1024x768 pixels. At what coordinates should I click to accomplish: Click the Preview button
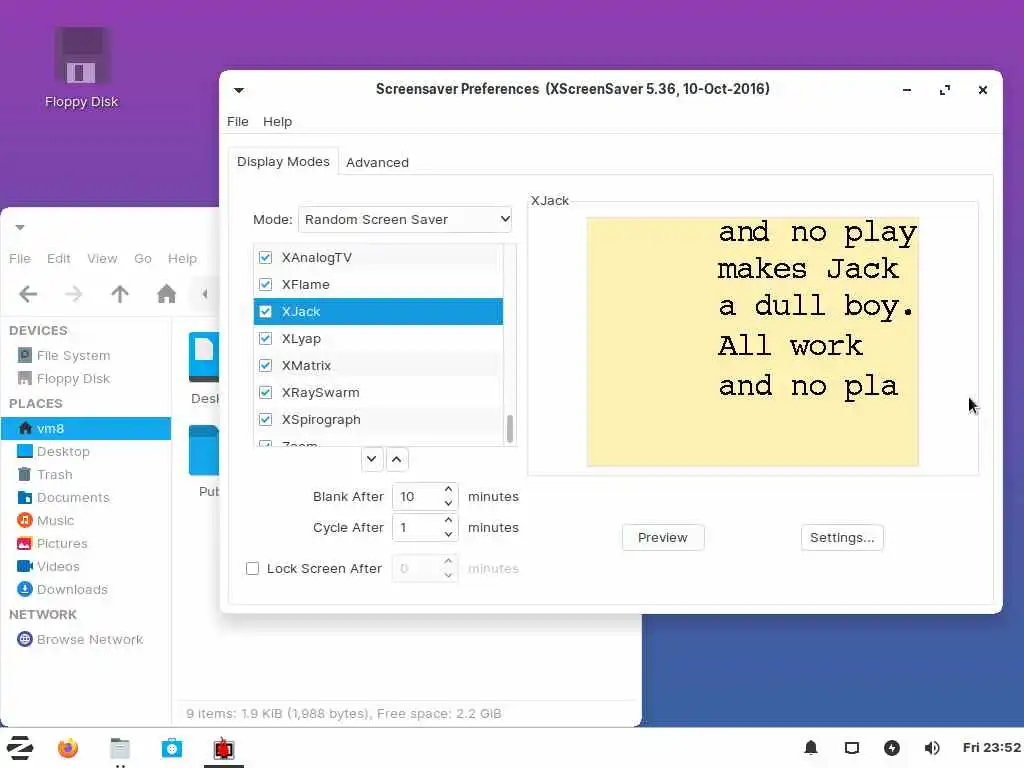pos(663,537)
